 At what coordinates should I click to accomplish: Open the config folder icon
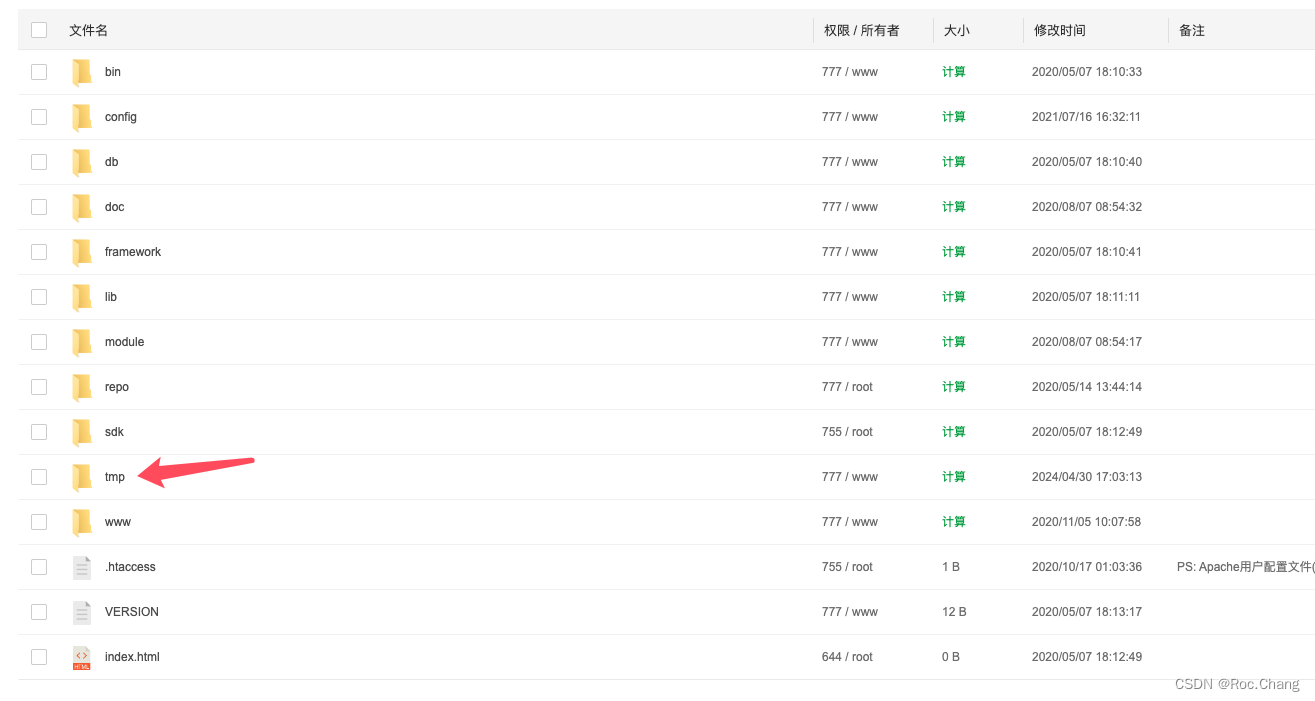[x=82, y=117]
